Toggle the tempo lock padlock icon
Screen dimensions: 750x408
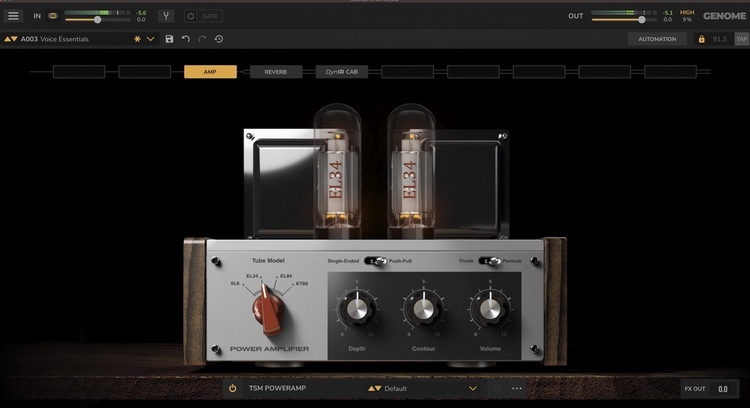[701, 39]
